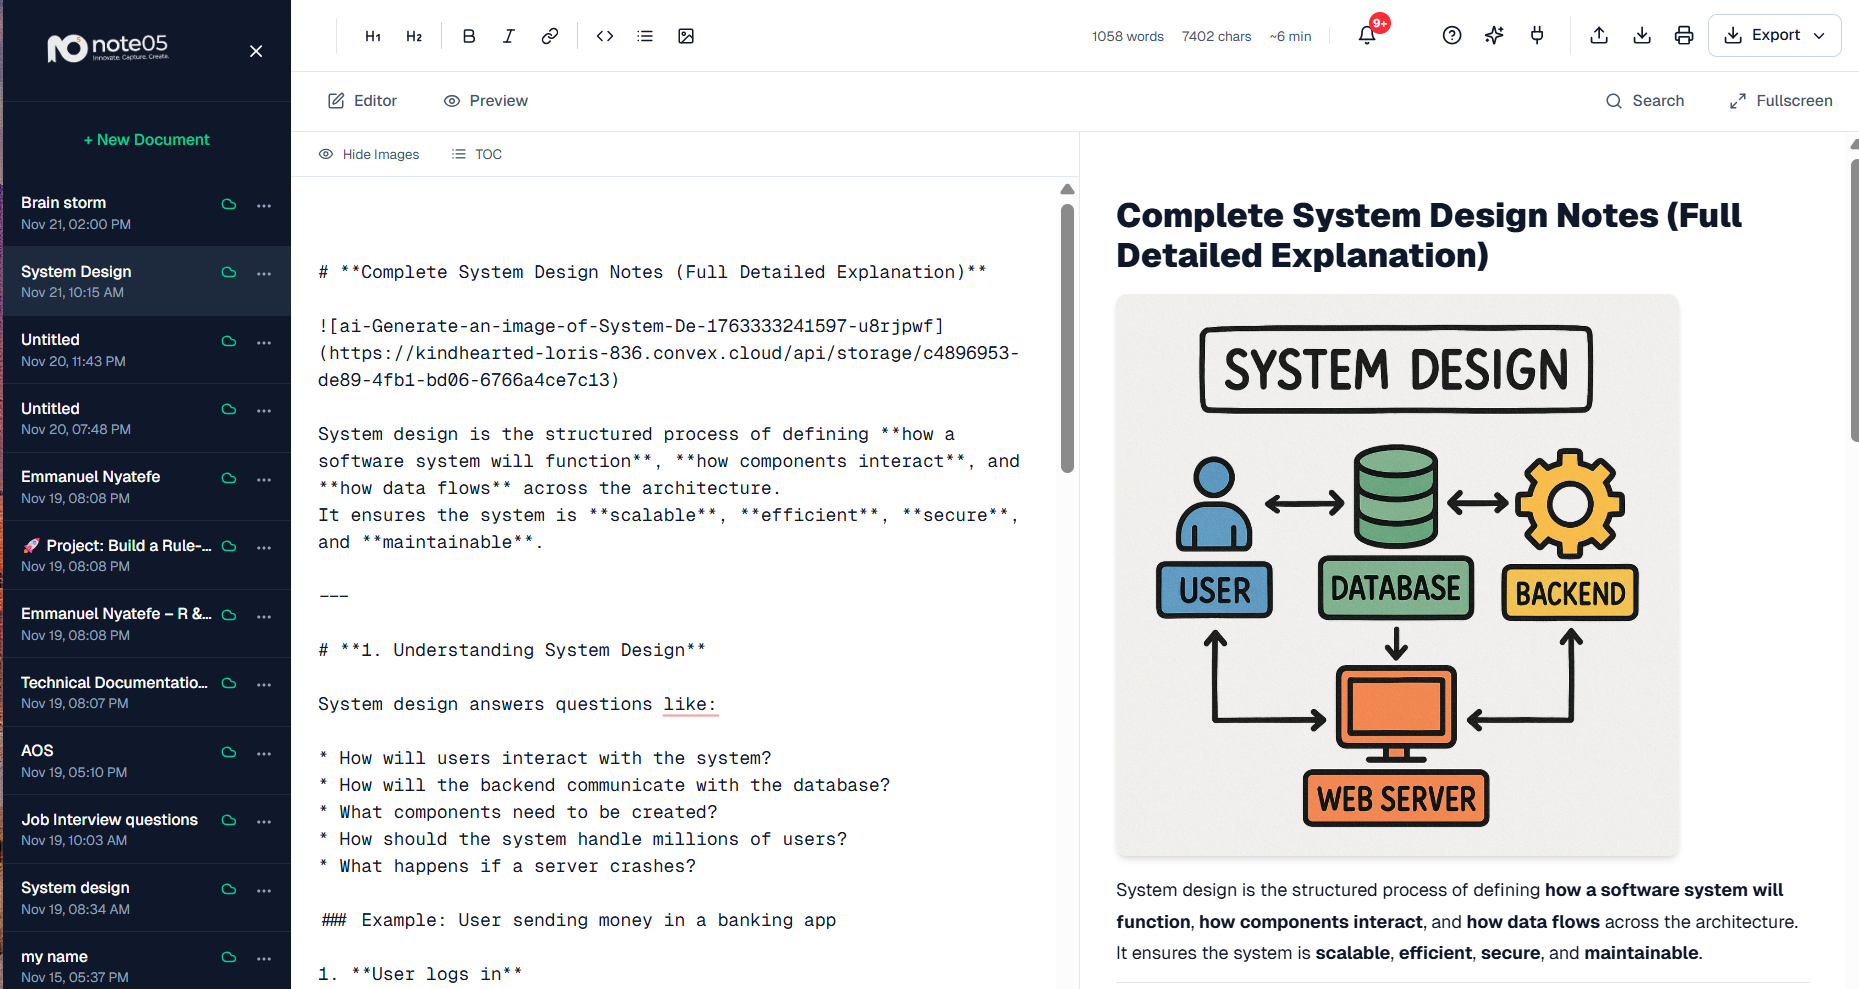Insert a code block
This screenshot has height=989, width=1859.
click(x=604, y=35)
